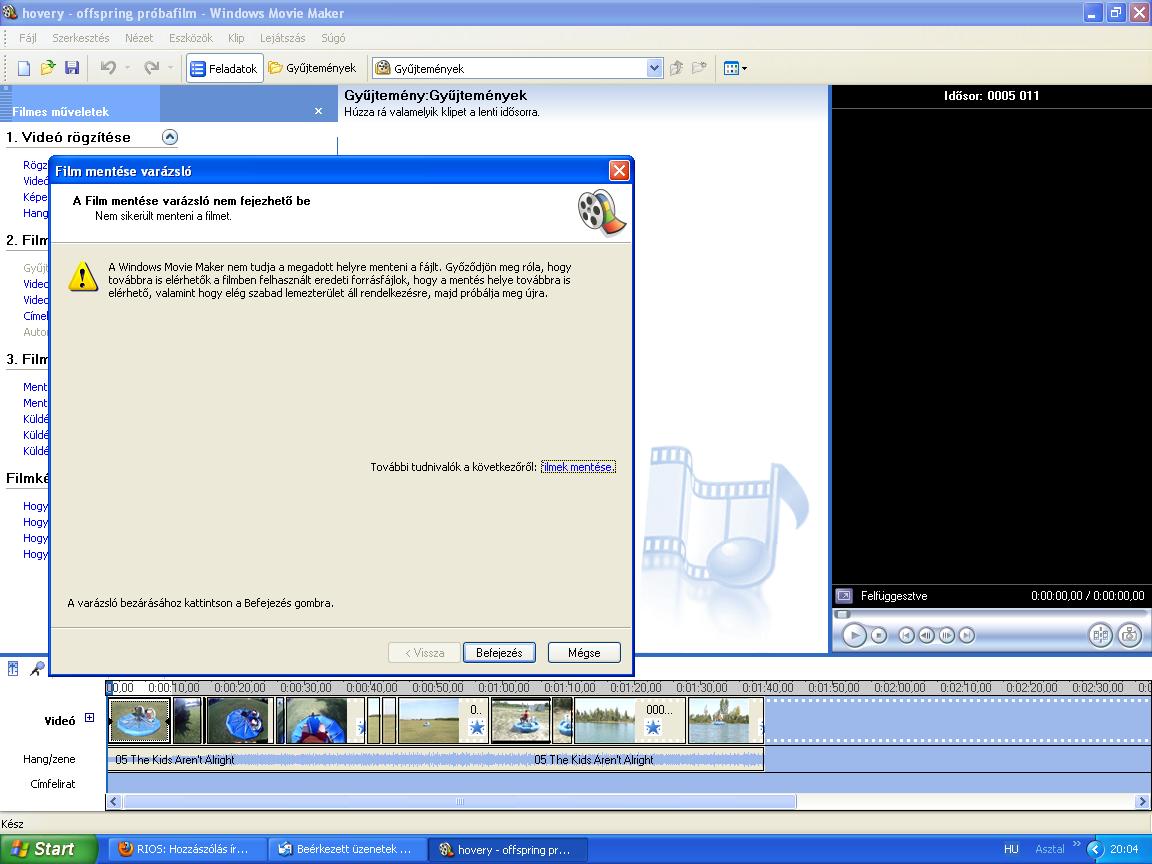The image size is (1152, 864).
Task: Click the HU language indicator
Action: [x=1011, y=849]
